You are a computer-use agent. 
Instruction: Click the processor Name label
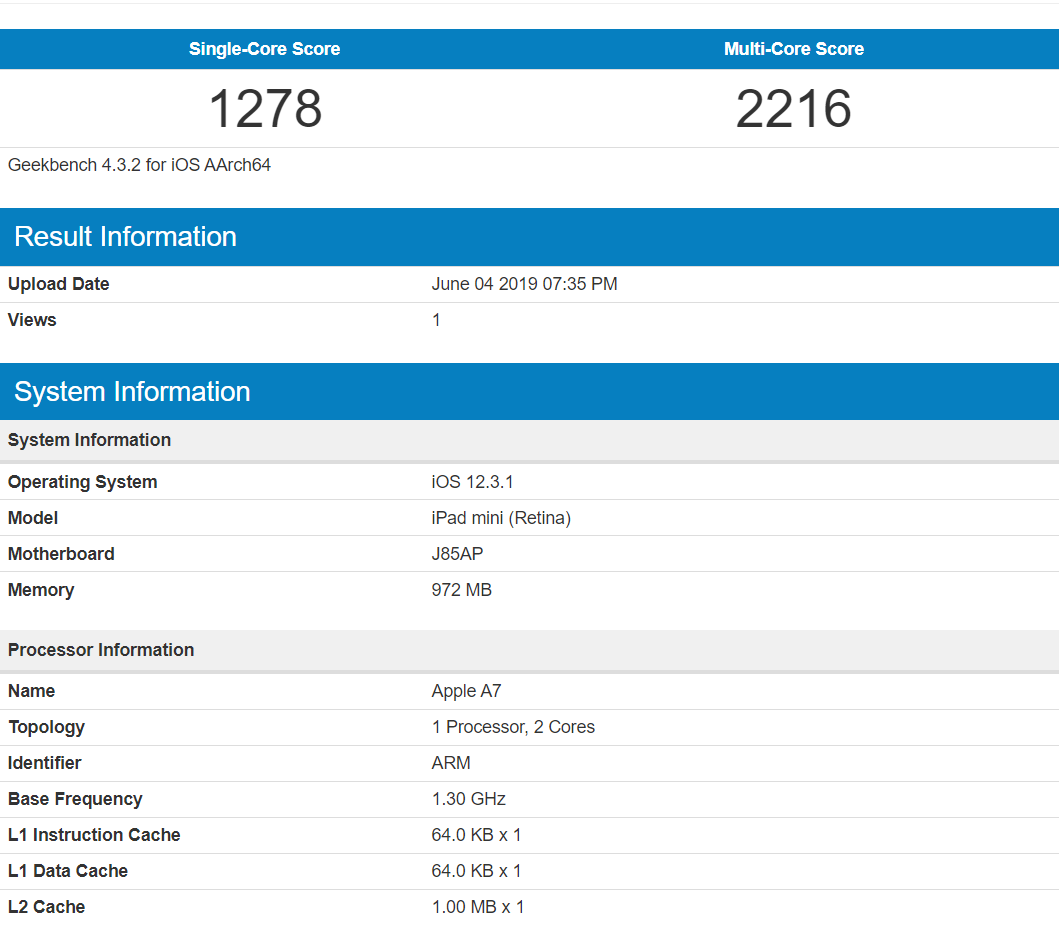coord(31,691)
